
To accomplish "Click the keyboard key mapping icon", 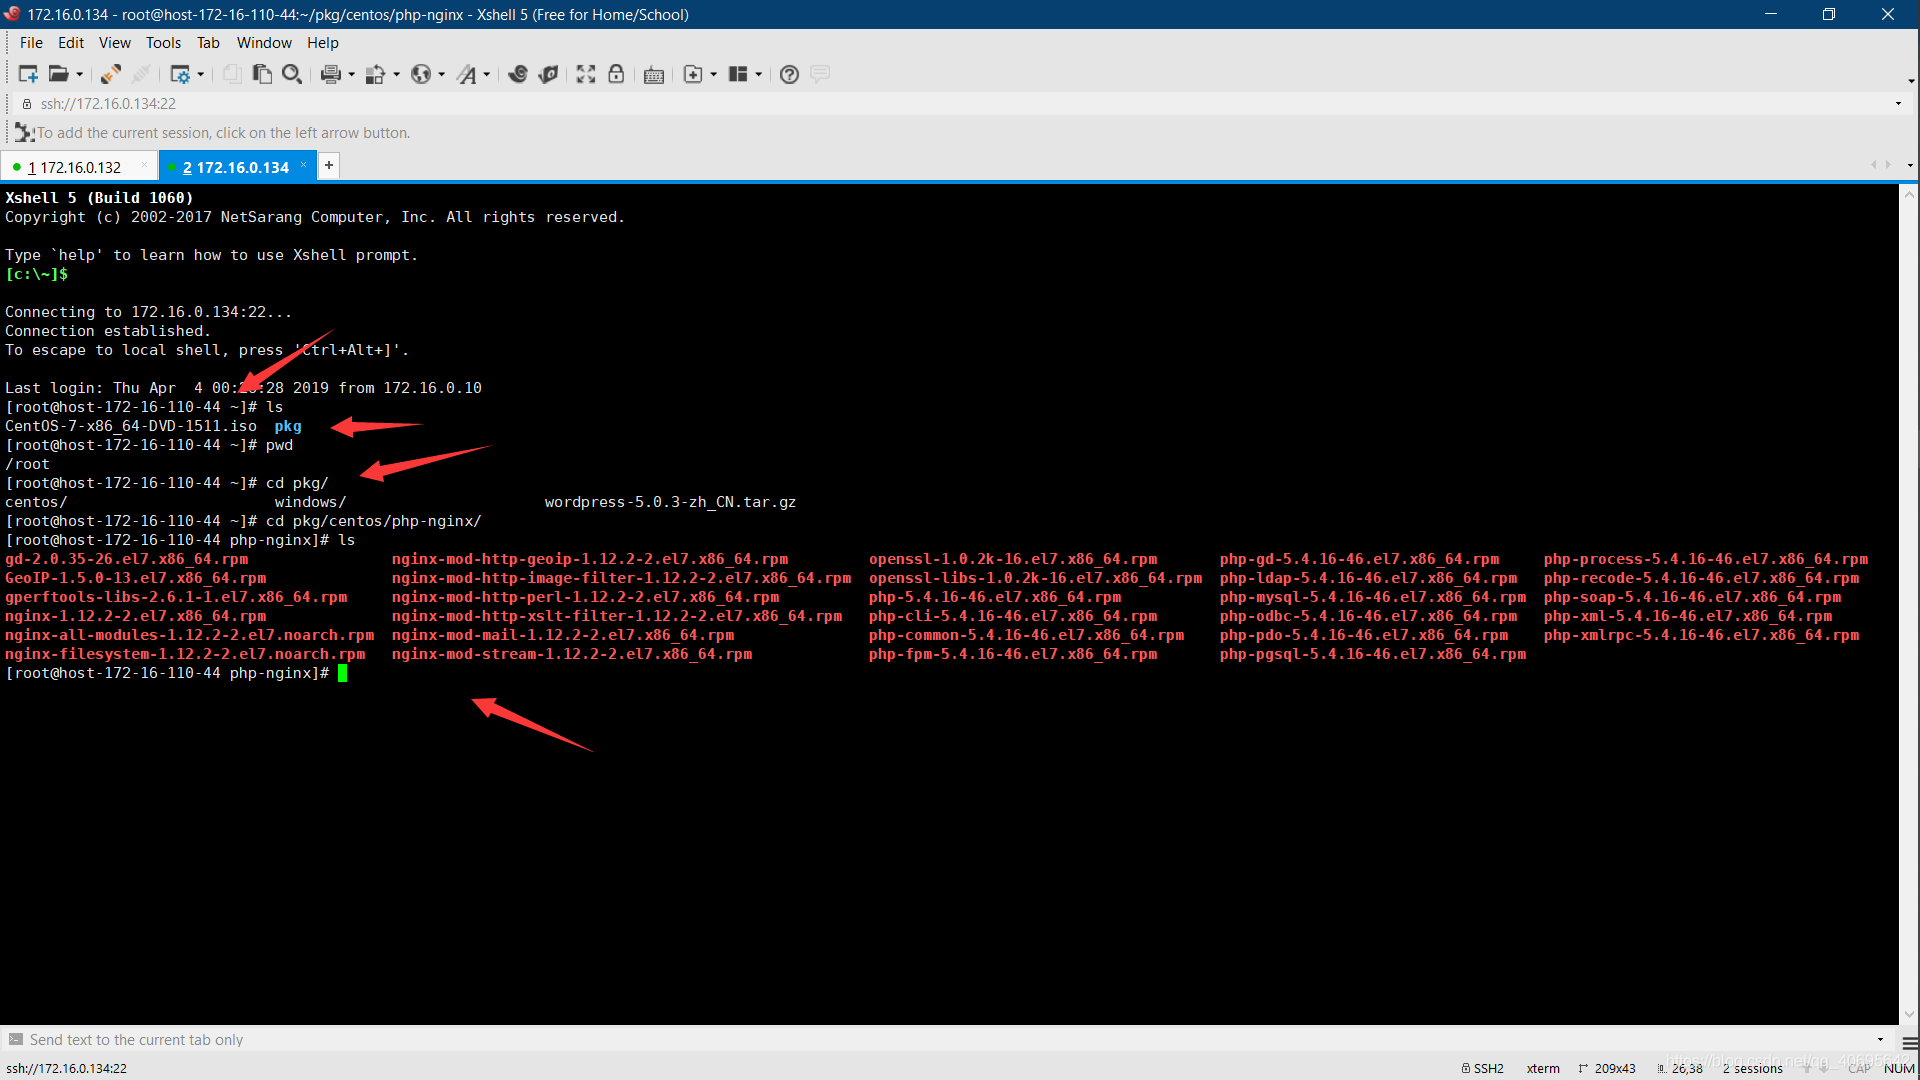I will click(654, 75).
